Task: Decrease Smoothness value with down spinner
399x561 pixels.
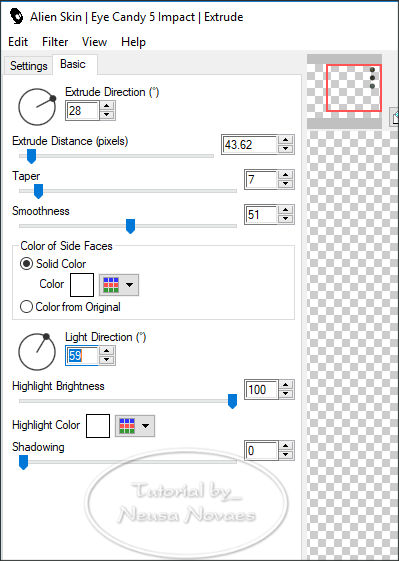Action: coord(286,219)
